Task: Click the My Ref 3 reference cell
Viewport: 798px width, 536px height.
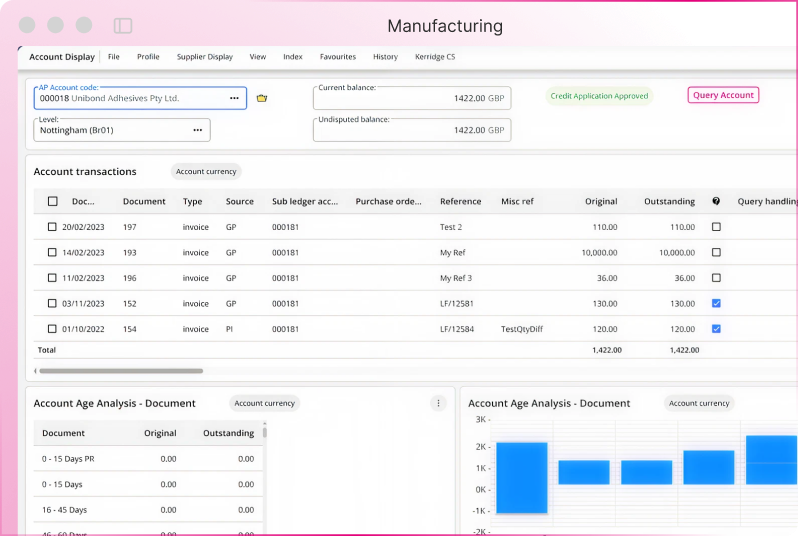Action: click(455, 278)
